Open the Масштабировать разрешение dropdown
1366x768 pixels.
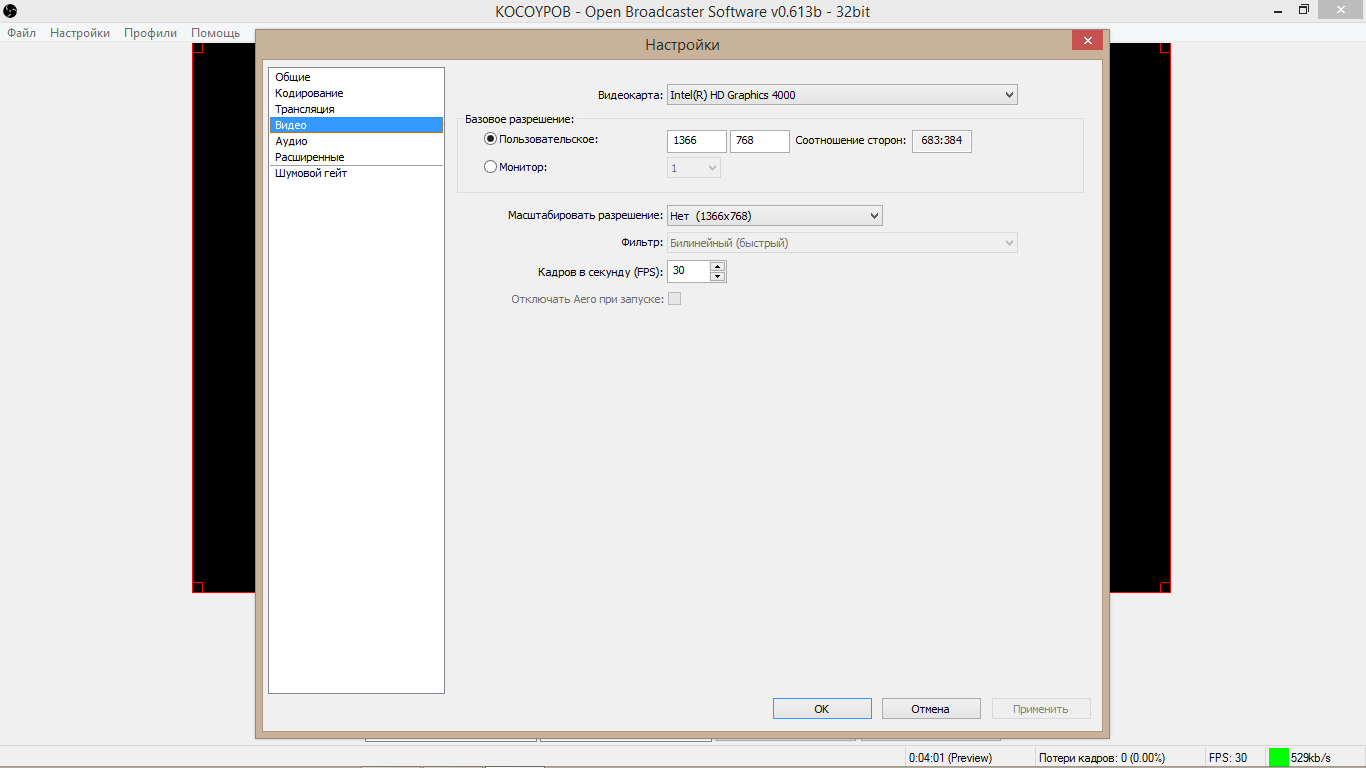[x=775, y=215]
